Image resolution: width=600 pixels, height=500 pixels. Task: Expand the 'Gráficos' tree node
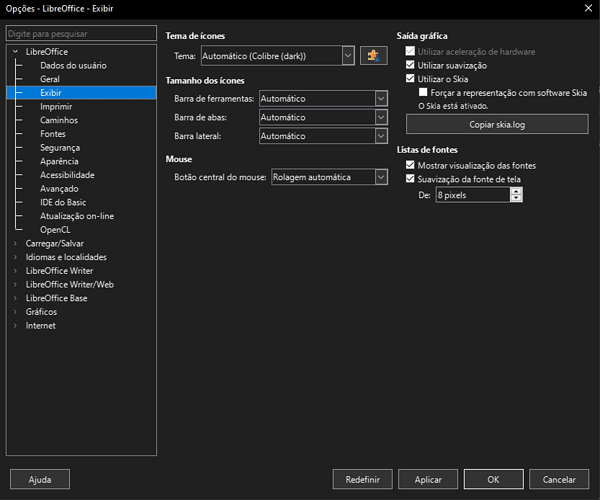pyautogui.click(x=15, y=312)
